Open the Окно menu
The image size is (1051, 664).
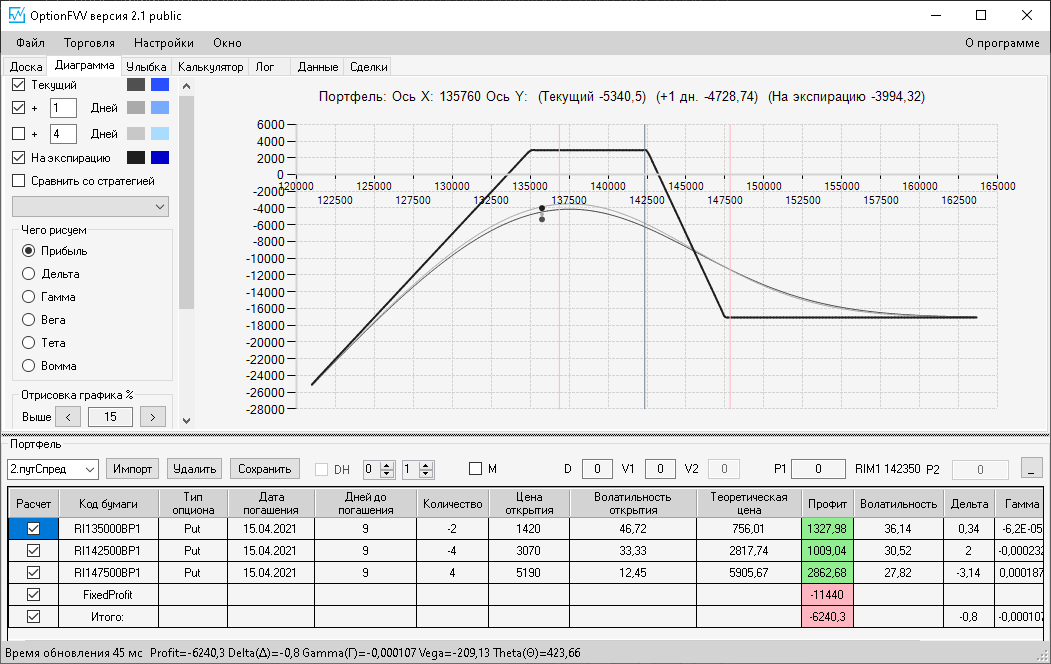[x=227, y=43]
